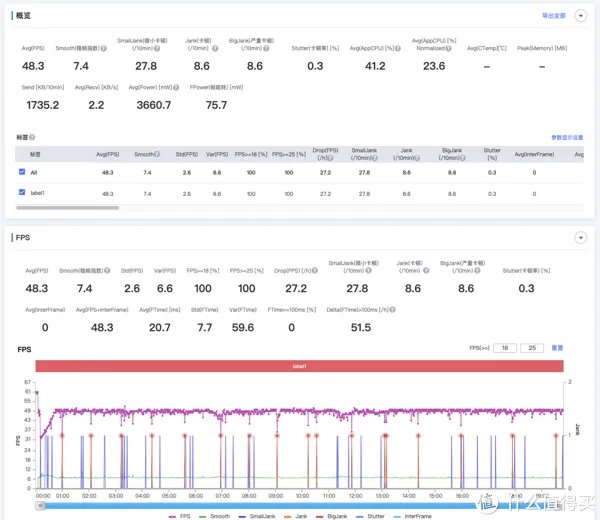The width and height of the screenshot is (600, 520).
Task: Click the 20.7 Avg(FTime) value
Action: pyautogui.click(x=160, y=327)
